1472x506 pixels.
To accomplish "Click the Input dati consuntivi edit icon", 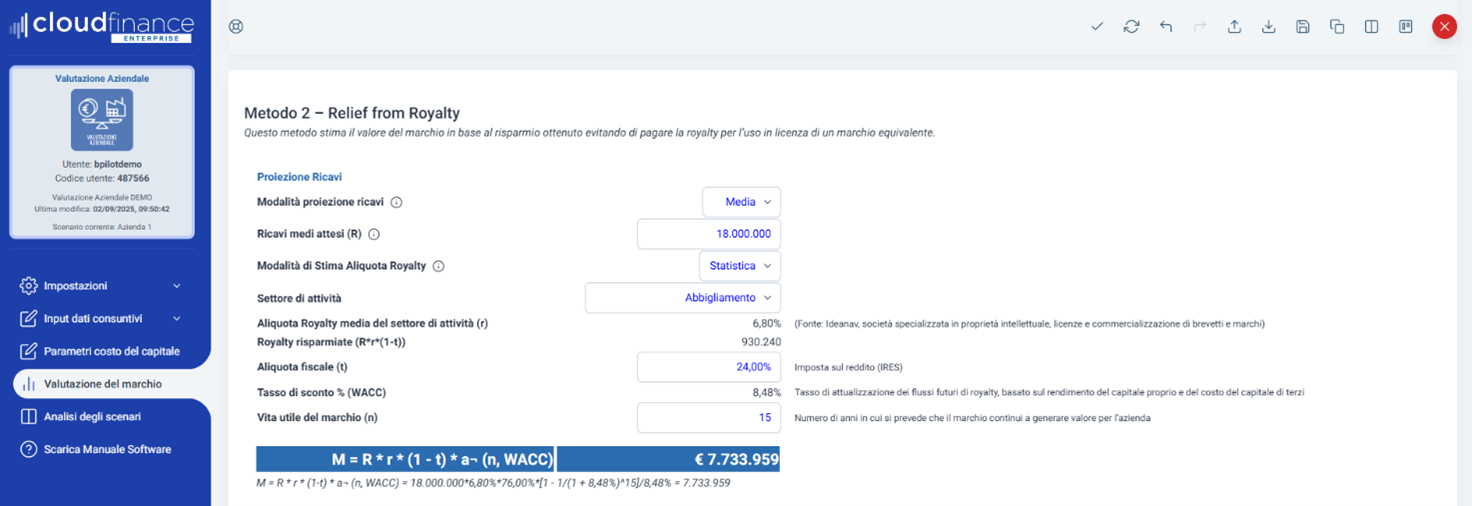I will coord(28,319).
